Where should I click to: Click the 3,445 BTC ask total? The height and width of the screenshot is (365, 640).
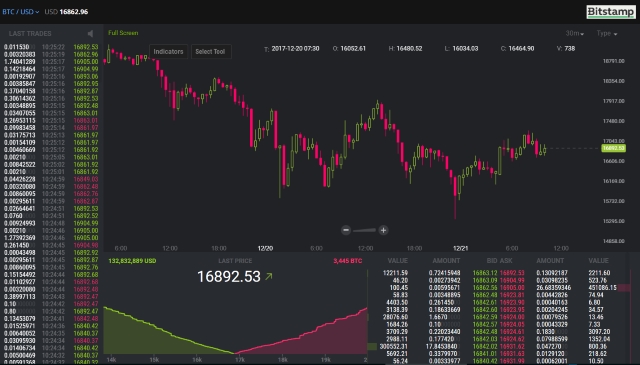347,261
